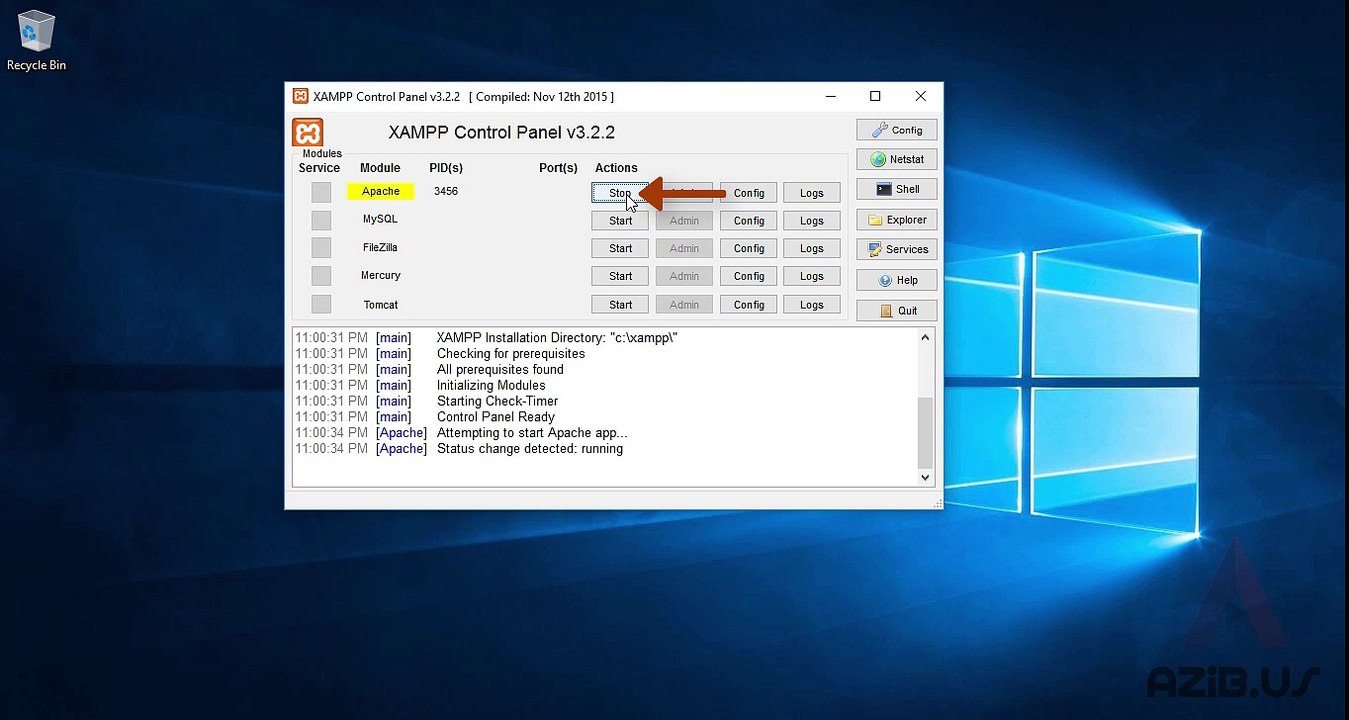Stop the Apache module

pos(620,193)
